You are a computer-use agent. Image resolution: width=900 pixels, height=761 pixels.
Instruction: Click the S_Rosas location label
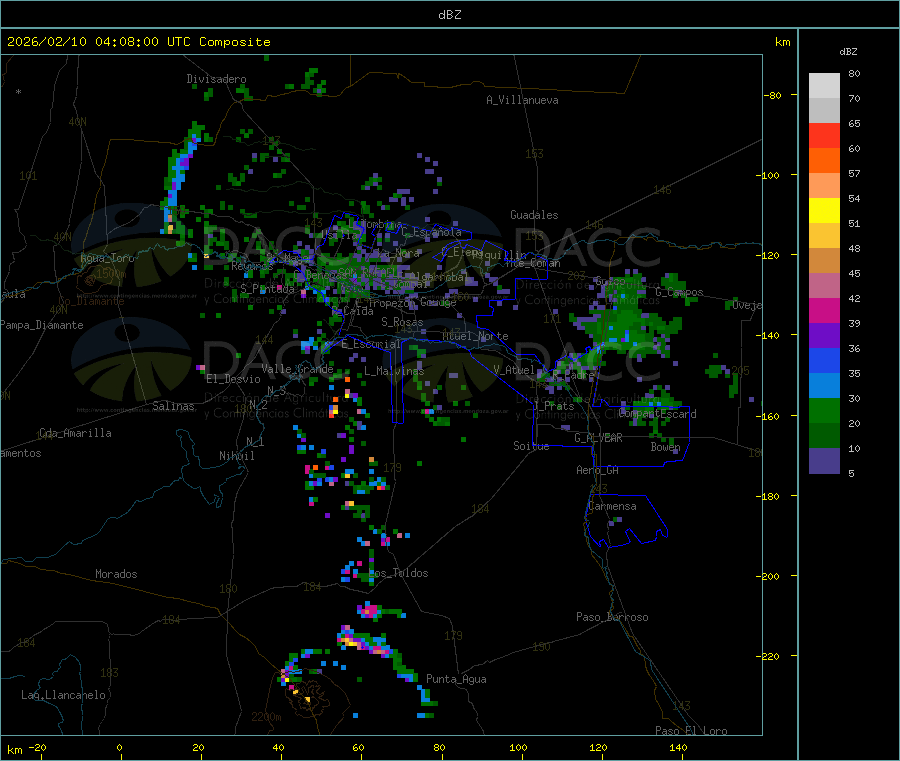point(402,322)
